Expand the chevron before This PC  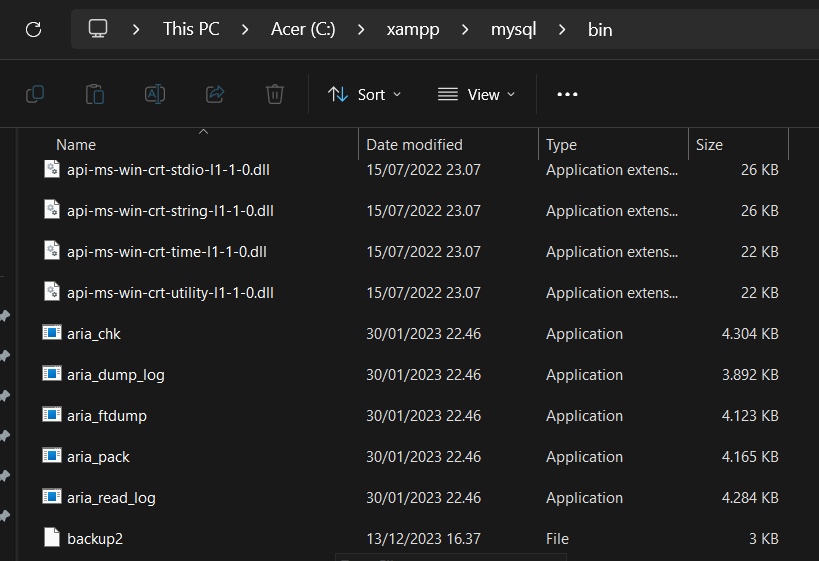pos(136,29)
